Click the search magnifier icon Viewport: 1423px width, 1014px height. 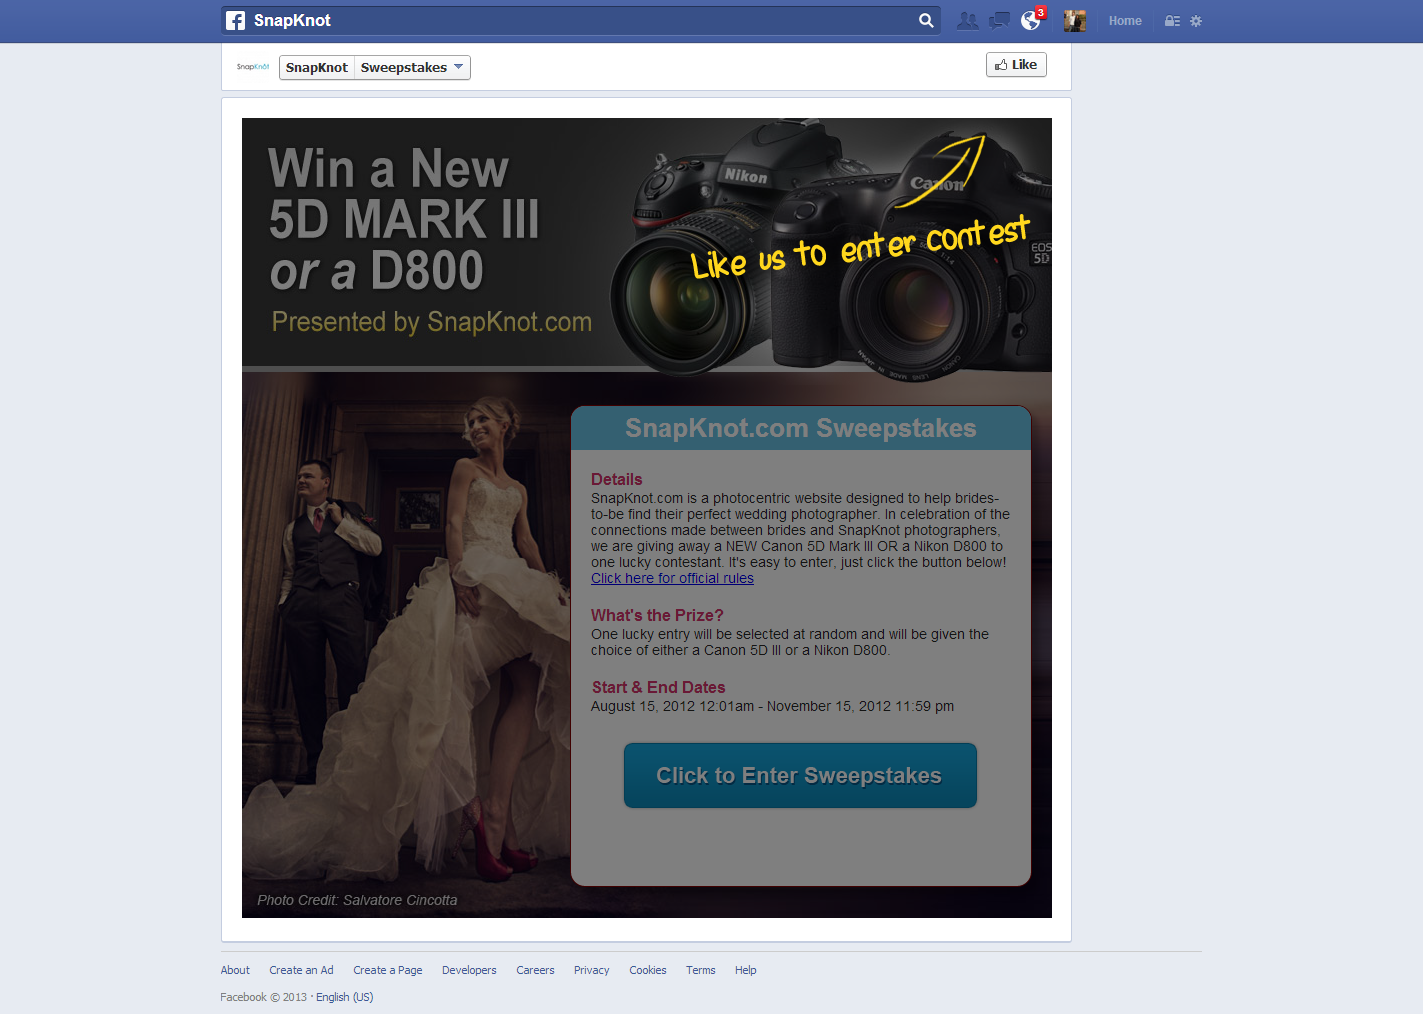point(926,20)
